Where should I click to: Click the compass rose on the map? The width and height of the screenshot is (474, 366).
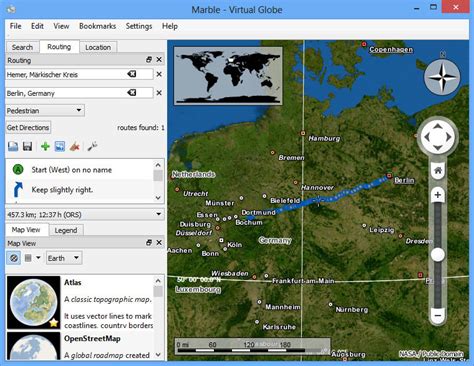point(442,77)
